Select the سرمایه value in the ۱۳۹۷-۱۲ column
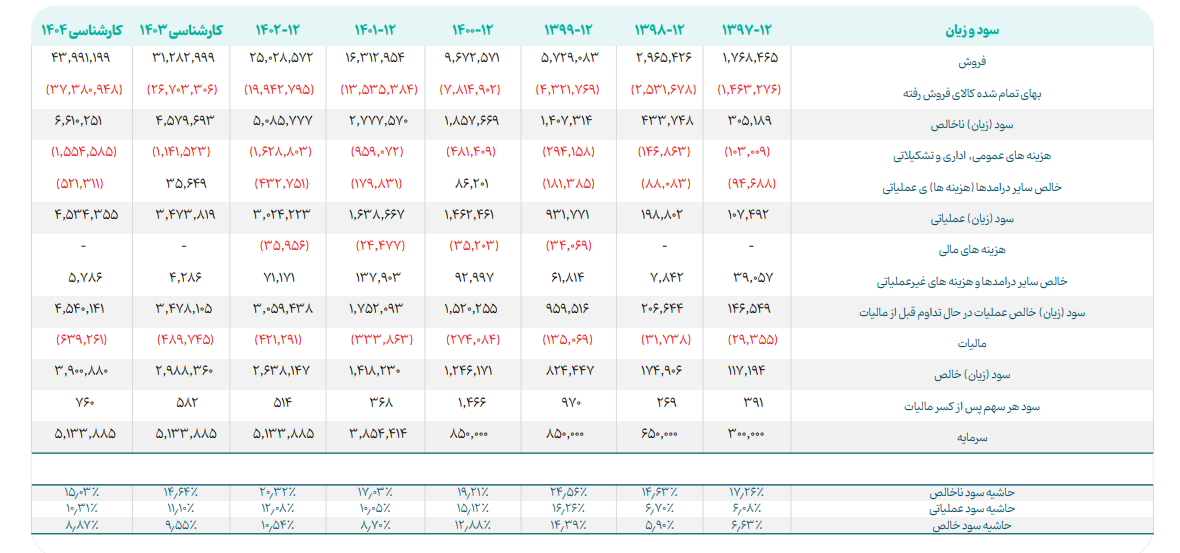 [x=749, y=436]
